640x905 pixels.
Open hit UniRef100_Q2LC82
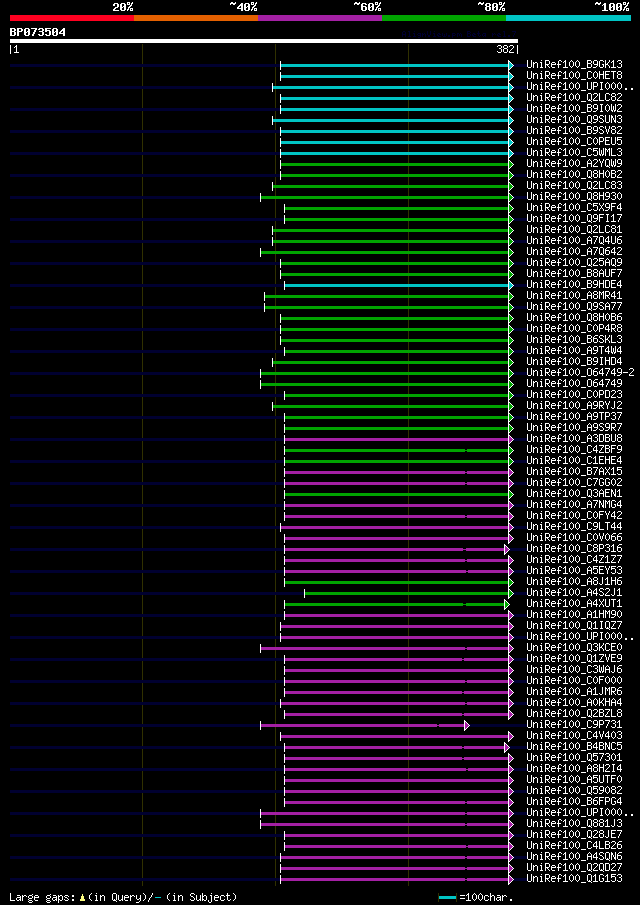coord(574,98)
